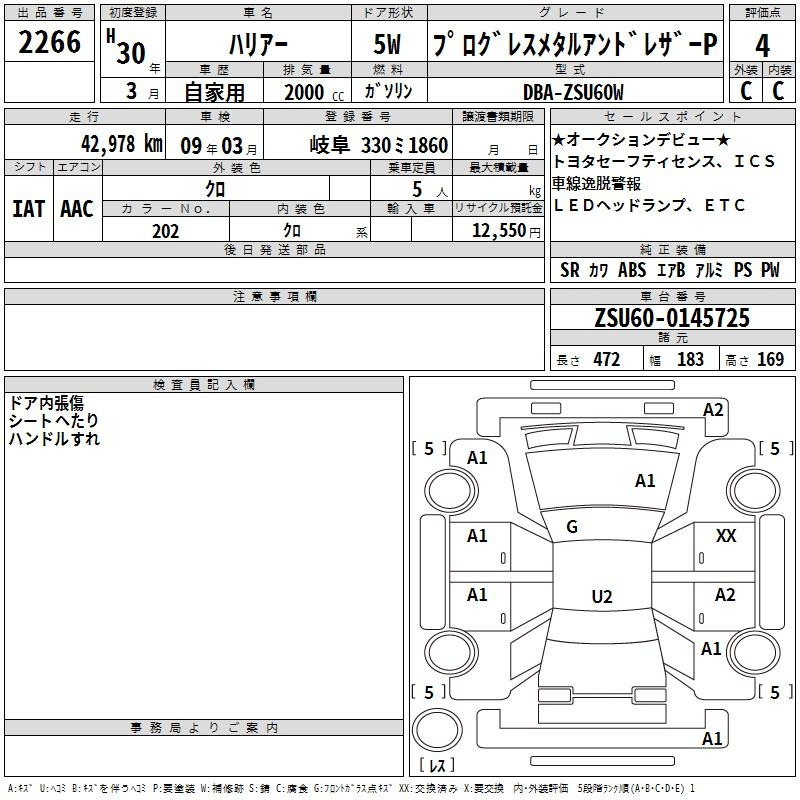Click the ドア内張傷 inspector note

coord(46,402)
